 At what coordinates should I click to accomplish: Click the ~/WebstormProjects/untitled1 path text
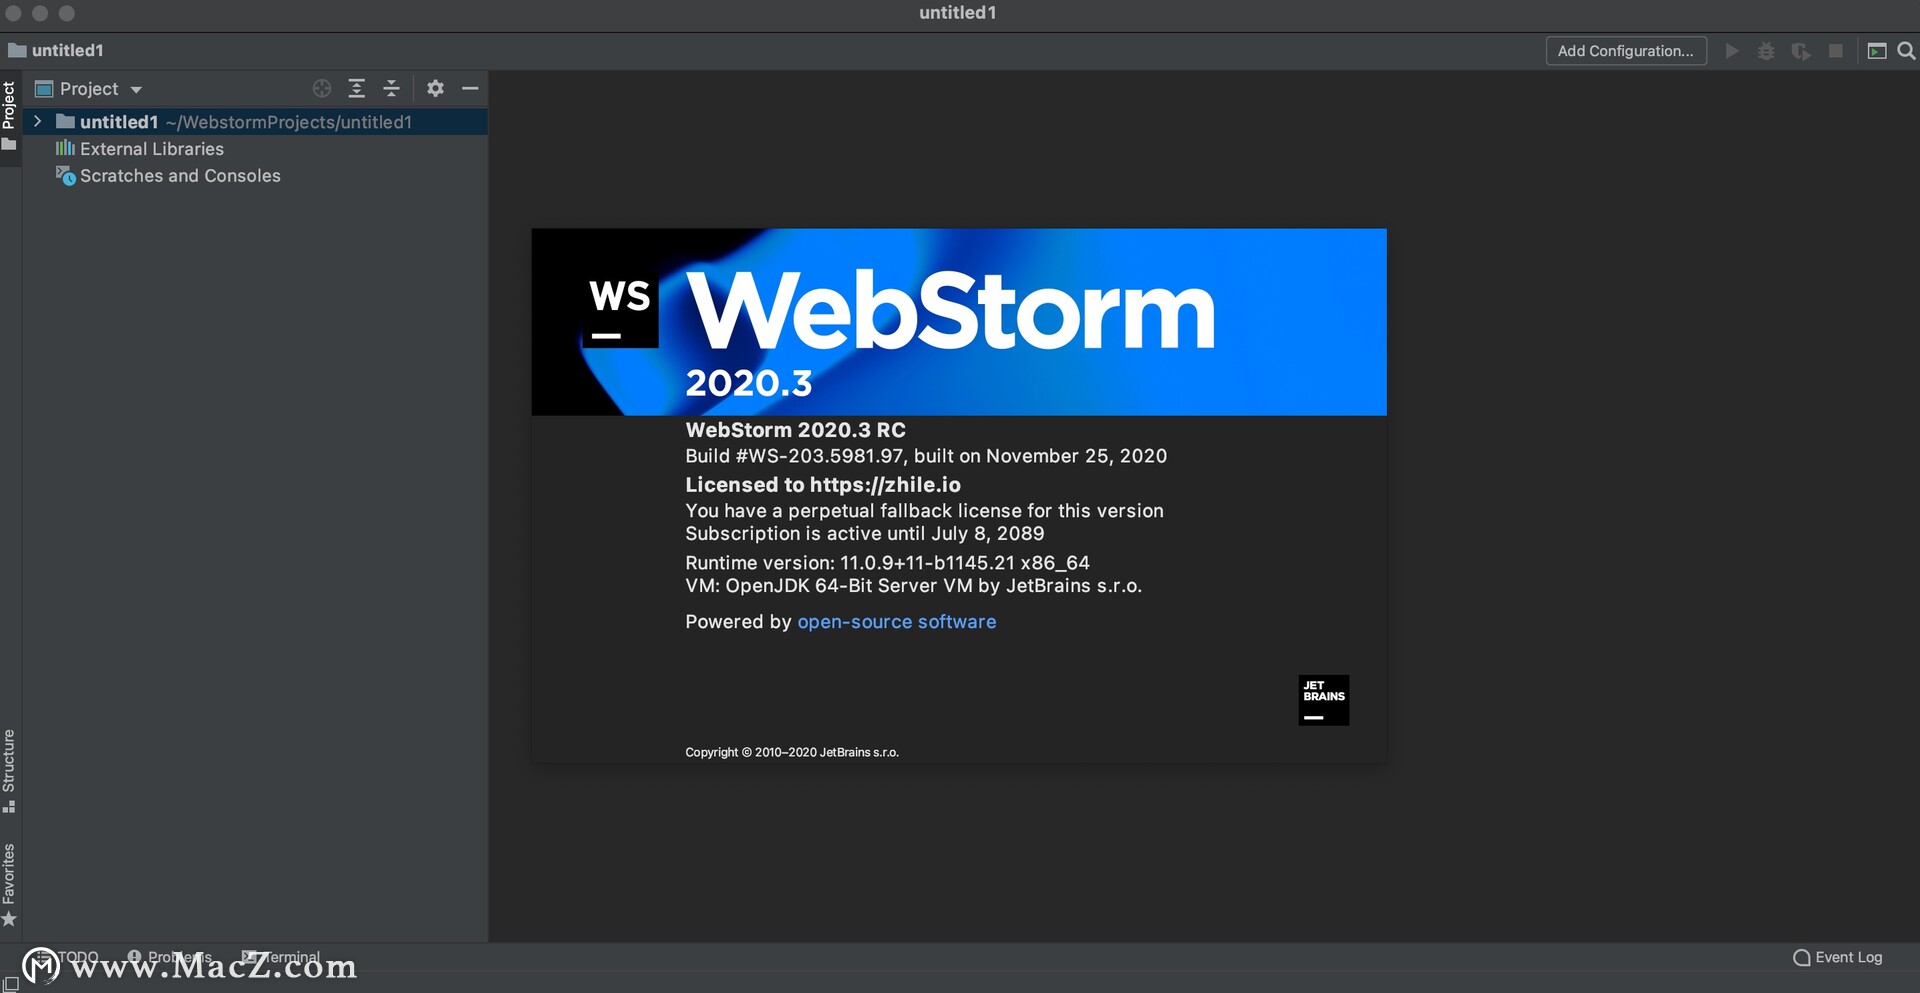pyautogui.click(x=289, y=122)
